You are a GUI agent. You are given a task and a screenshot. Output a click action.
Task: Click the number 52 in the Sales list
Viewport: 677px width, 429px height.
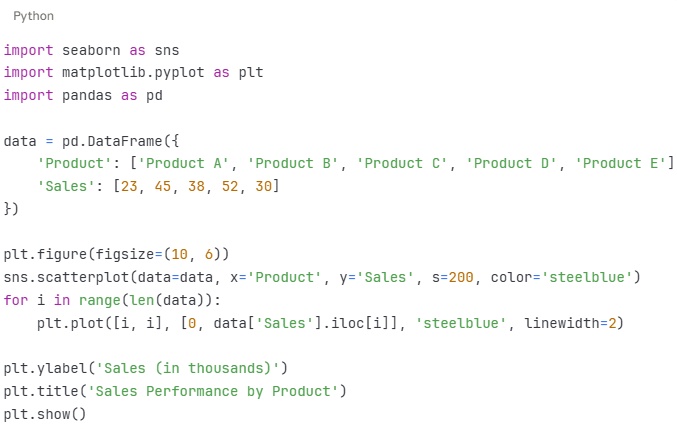[x=227, y=187]
